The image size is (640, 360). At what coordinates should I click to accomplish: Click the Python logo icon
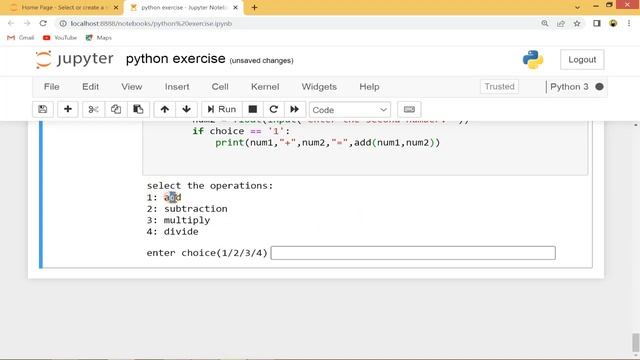(533, 60)
